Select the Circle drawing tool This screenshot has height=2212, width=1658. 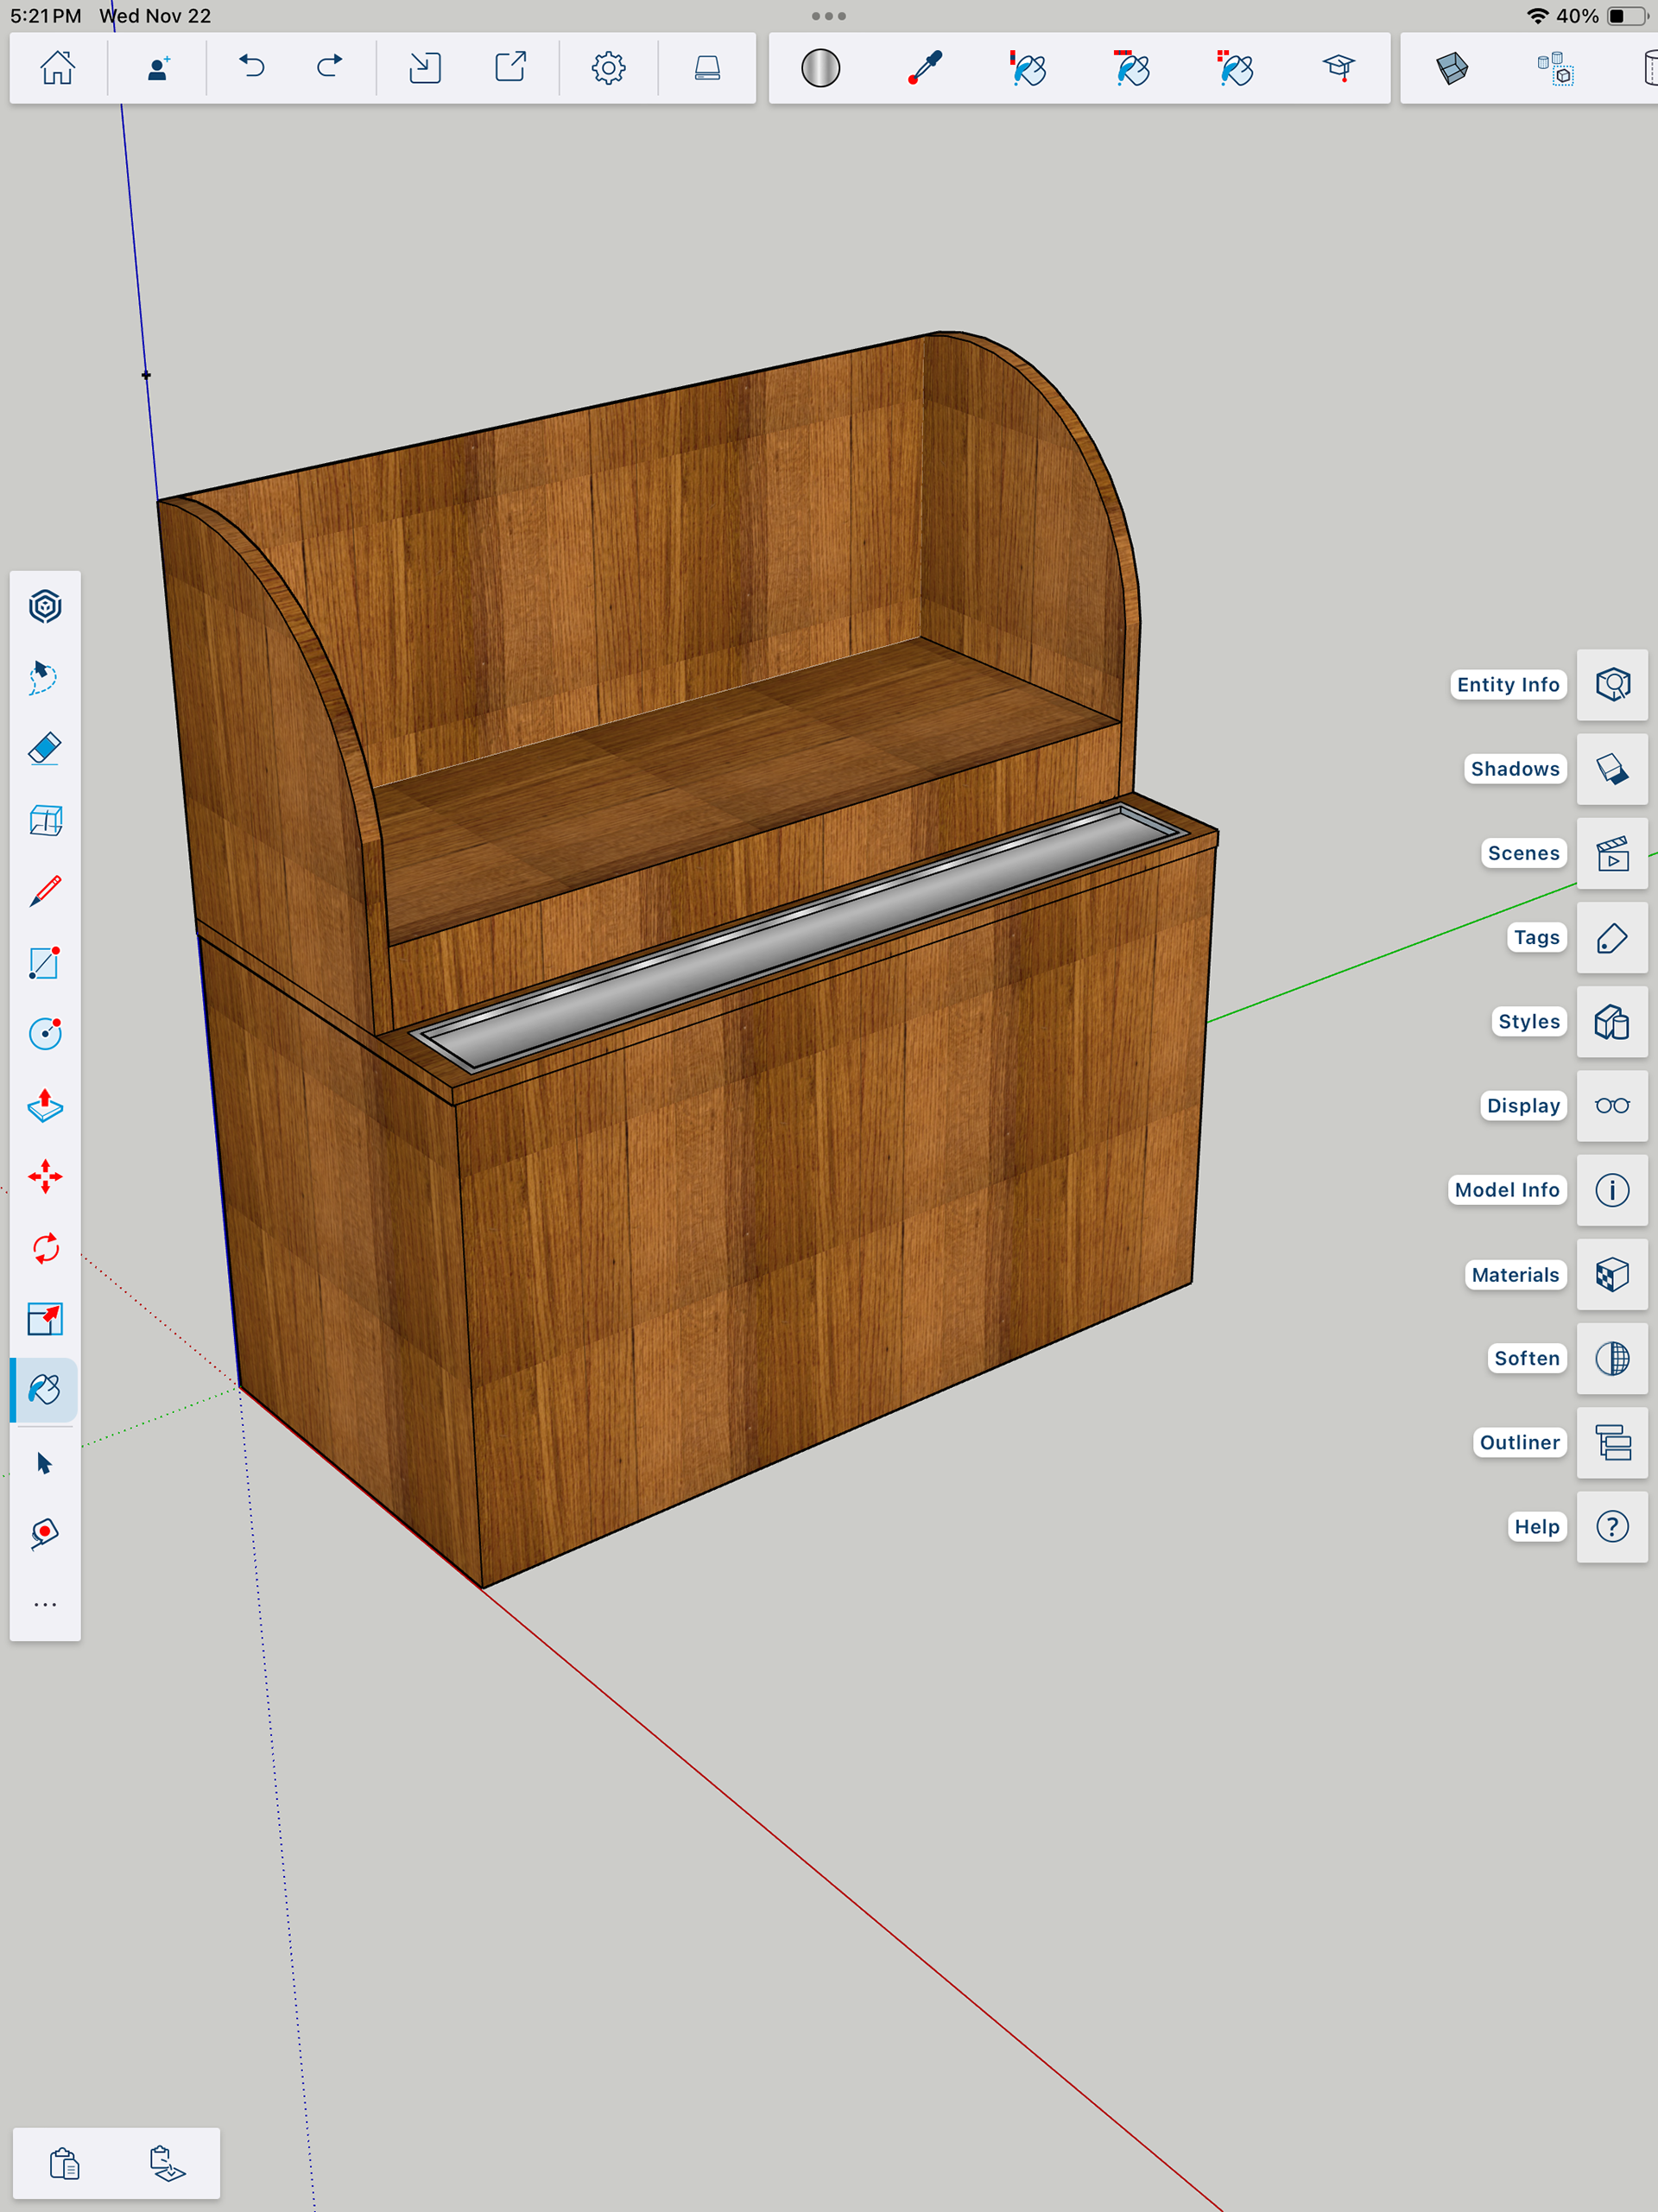pos(45,1034)
